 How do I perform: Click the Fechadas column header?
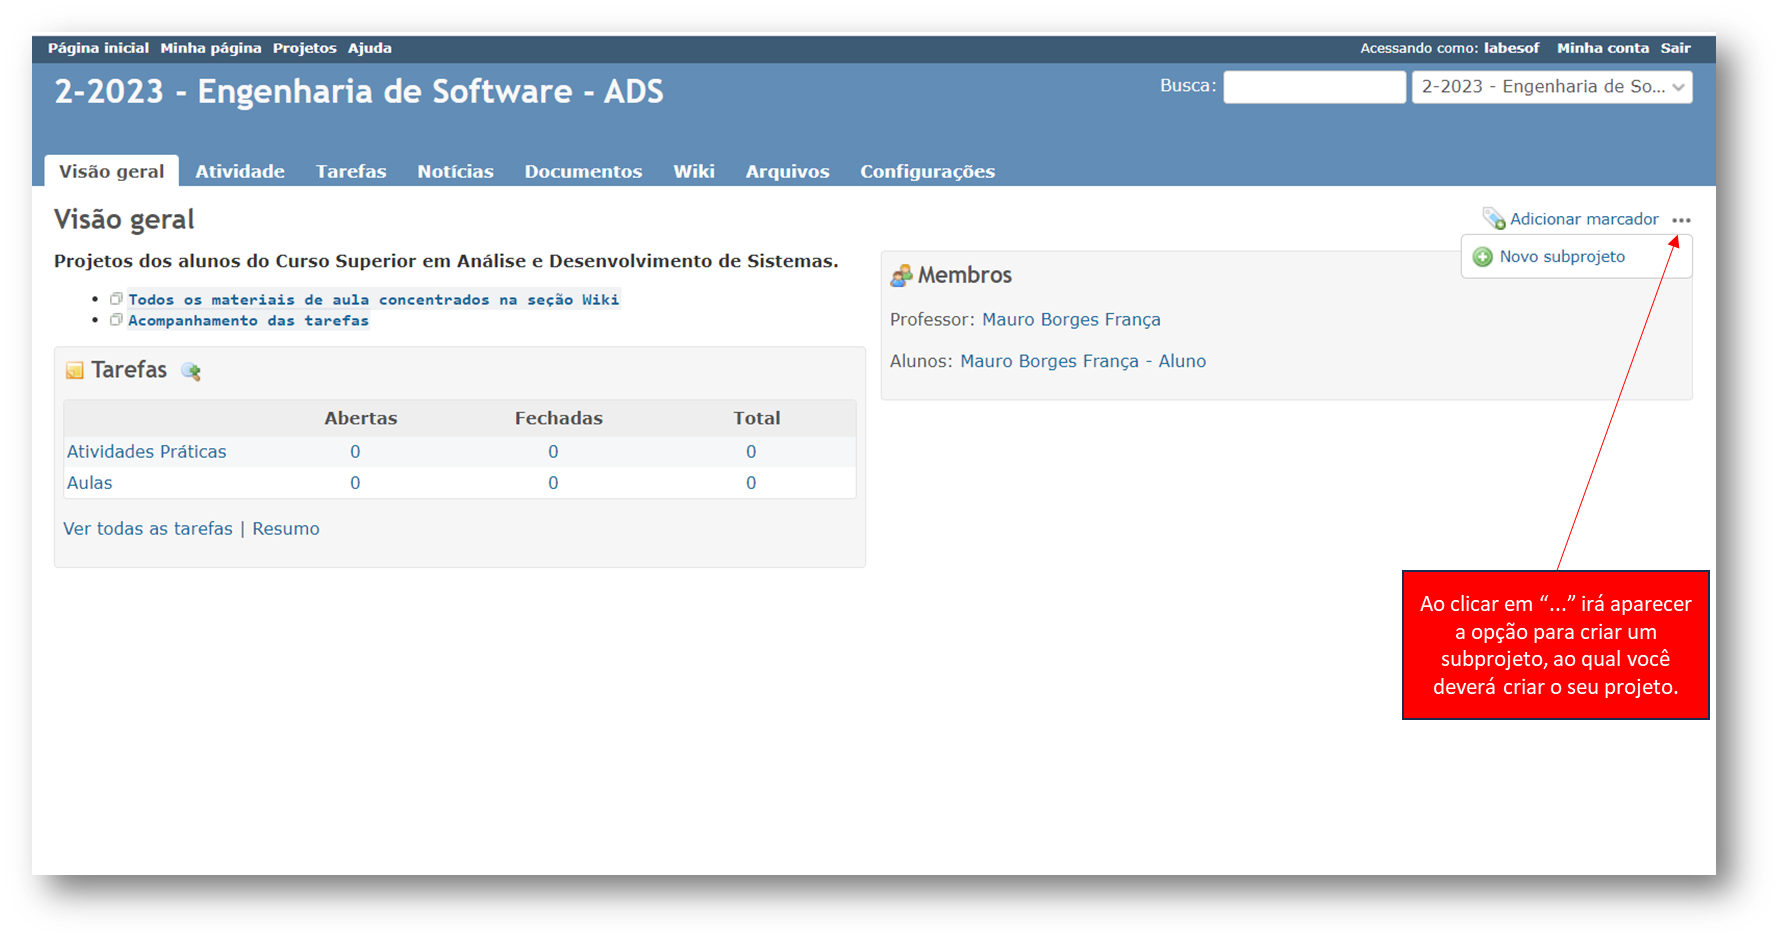pos(559,419)
